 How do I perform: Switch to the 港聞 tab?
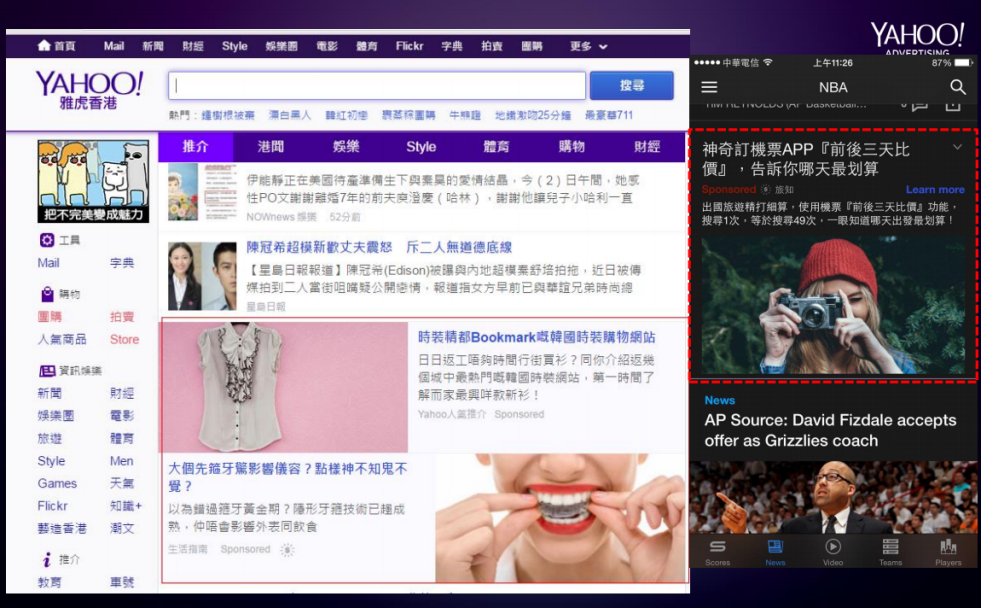pyautogui.click(x=271, y=147)
